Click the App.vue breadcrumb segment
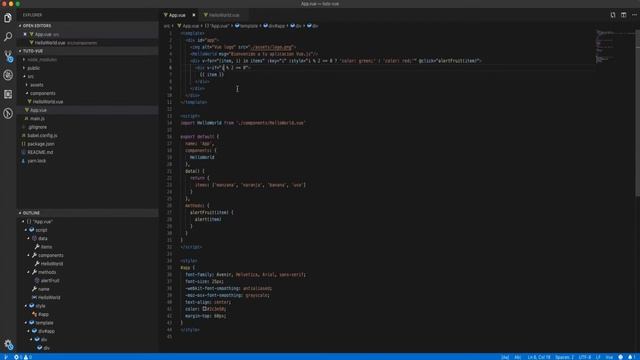This screenshot has height=360, width=640. 190,26
